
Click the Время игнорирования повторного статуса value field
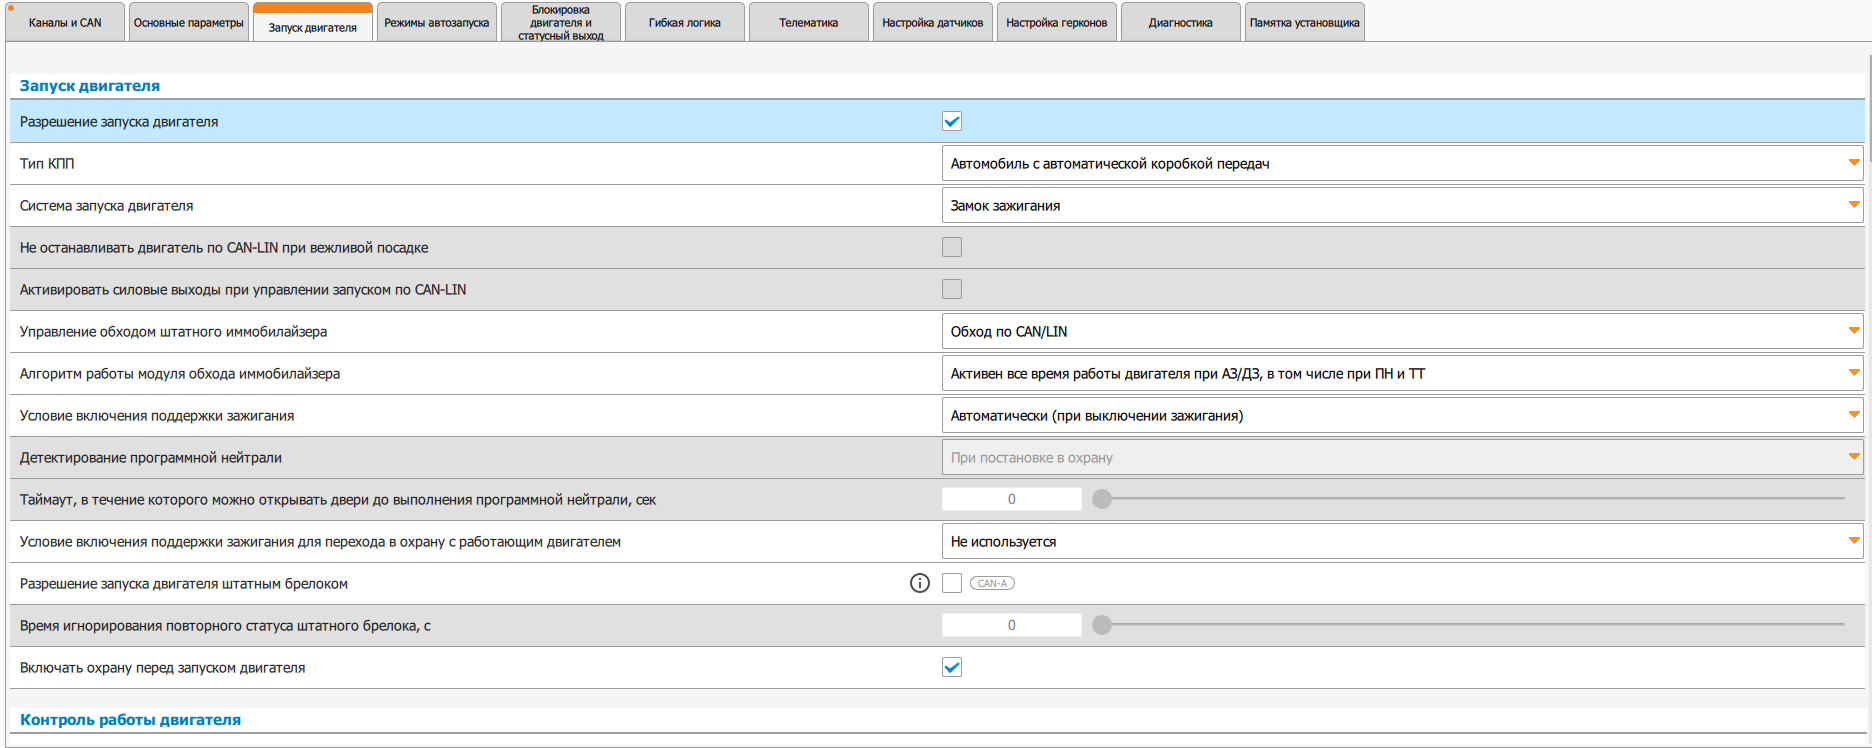[x=1012, y=625]
